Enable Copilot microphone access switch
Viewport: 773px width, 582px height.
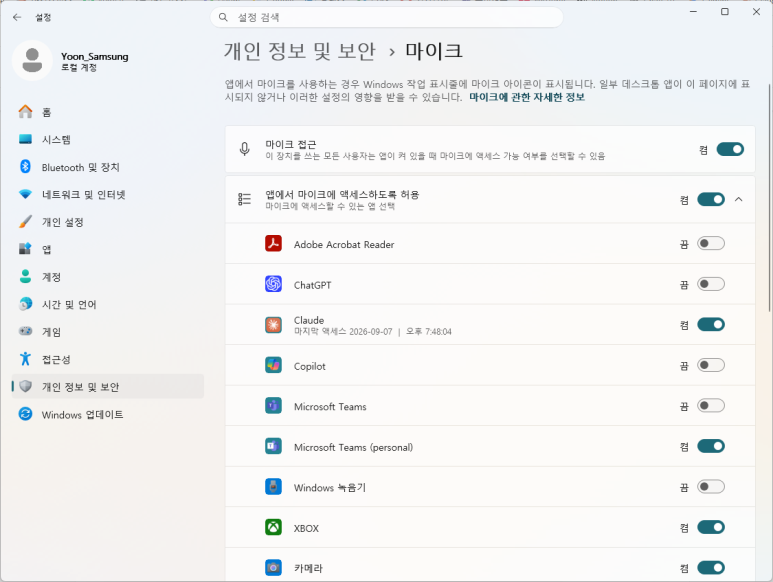[x=711, y=365]
